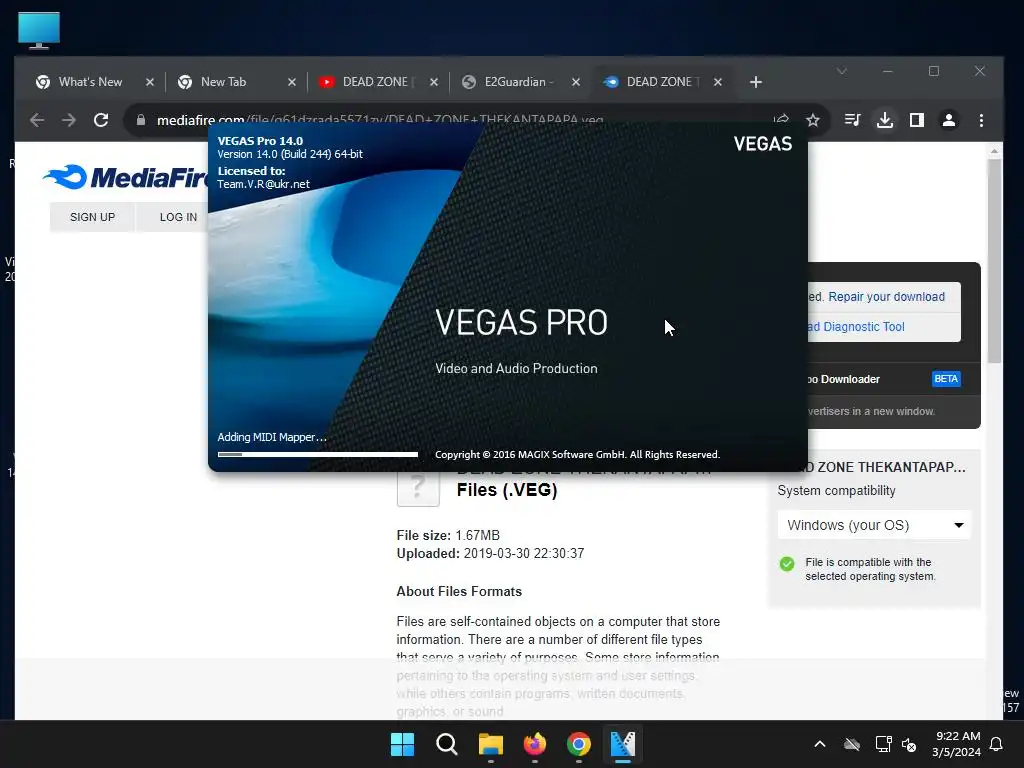Click This PC desktop icon
1024x768 pixels.
[39, 31]
